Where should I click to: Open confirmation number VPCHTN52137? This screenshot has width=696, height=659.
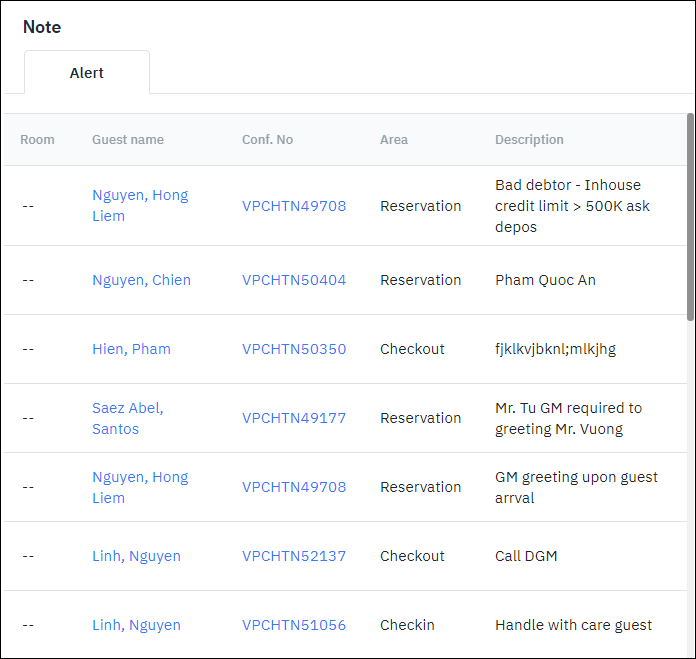click(x=294, y=556)
